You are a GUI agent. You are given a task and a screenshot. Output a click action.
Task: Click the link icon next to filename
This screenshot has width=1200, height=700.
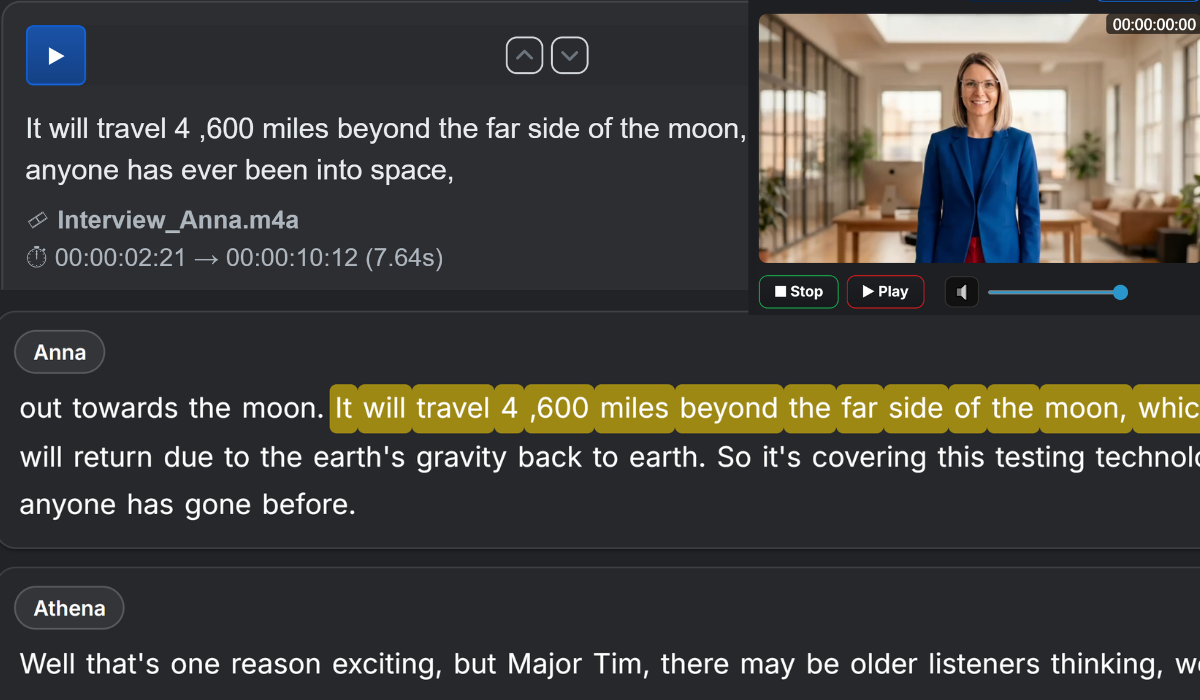[37, 220]
